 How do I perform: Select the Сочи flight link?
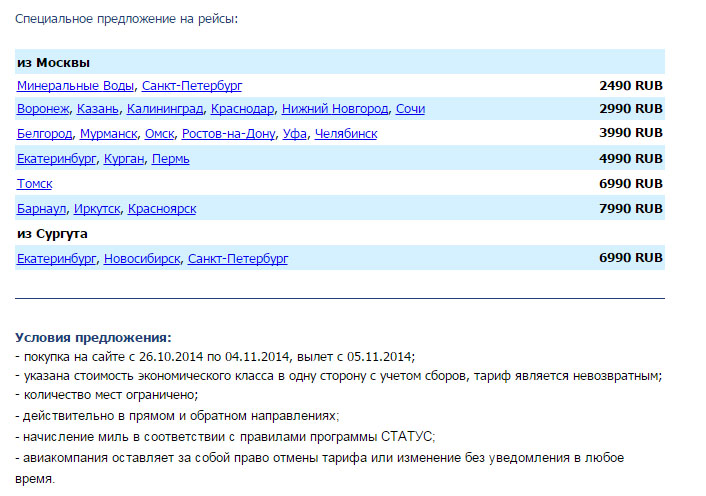(x=410, y=109)
